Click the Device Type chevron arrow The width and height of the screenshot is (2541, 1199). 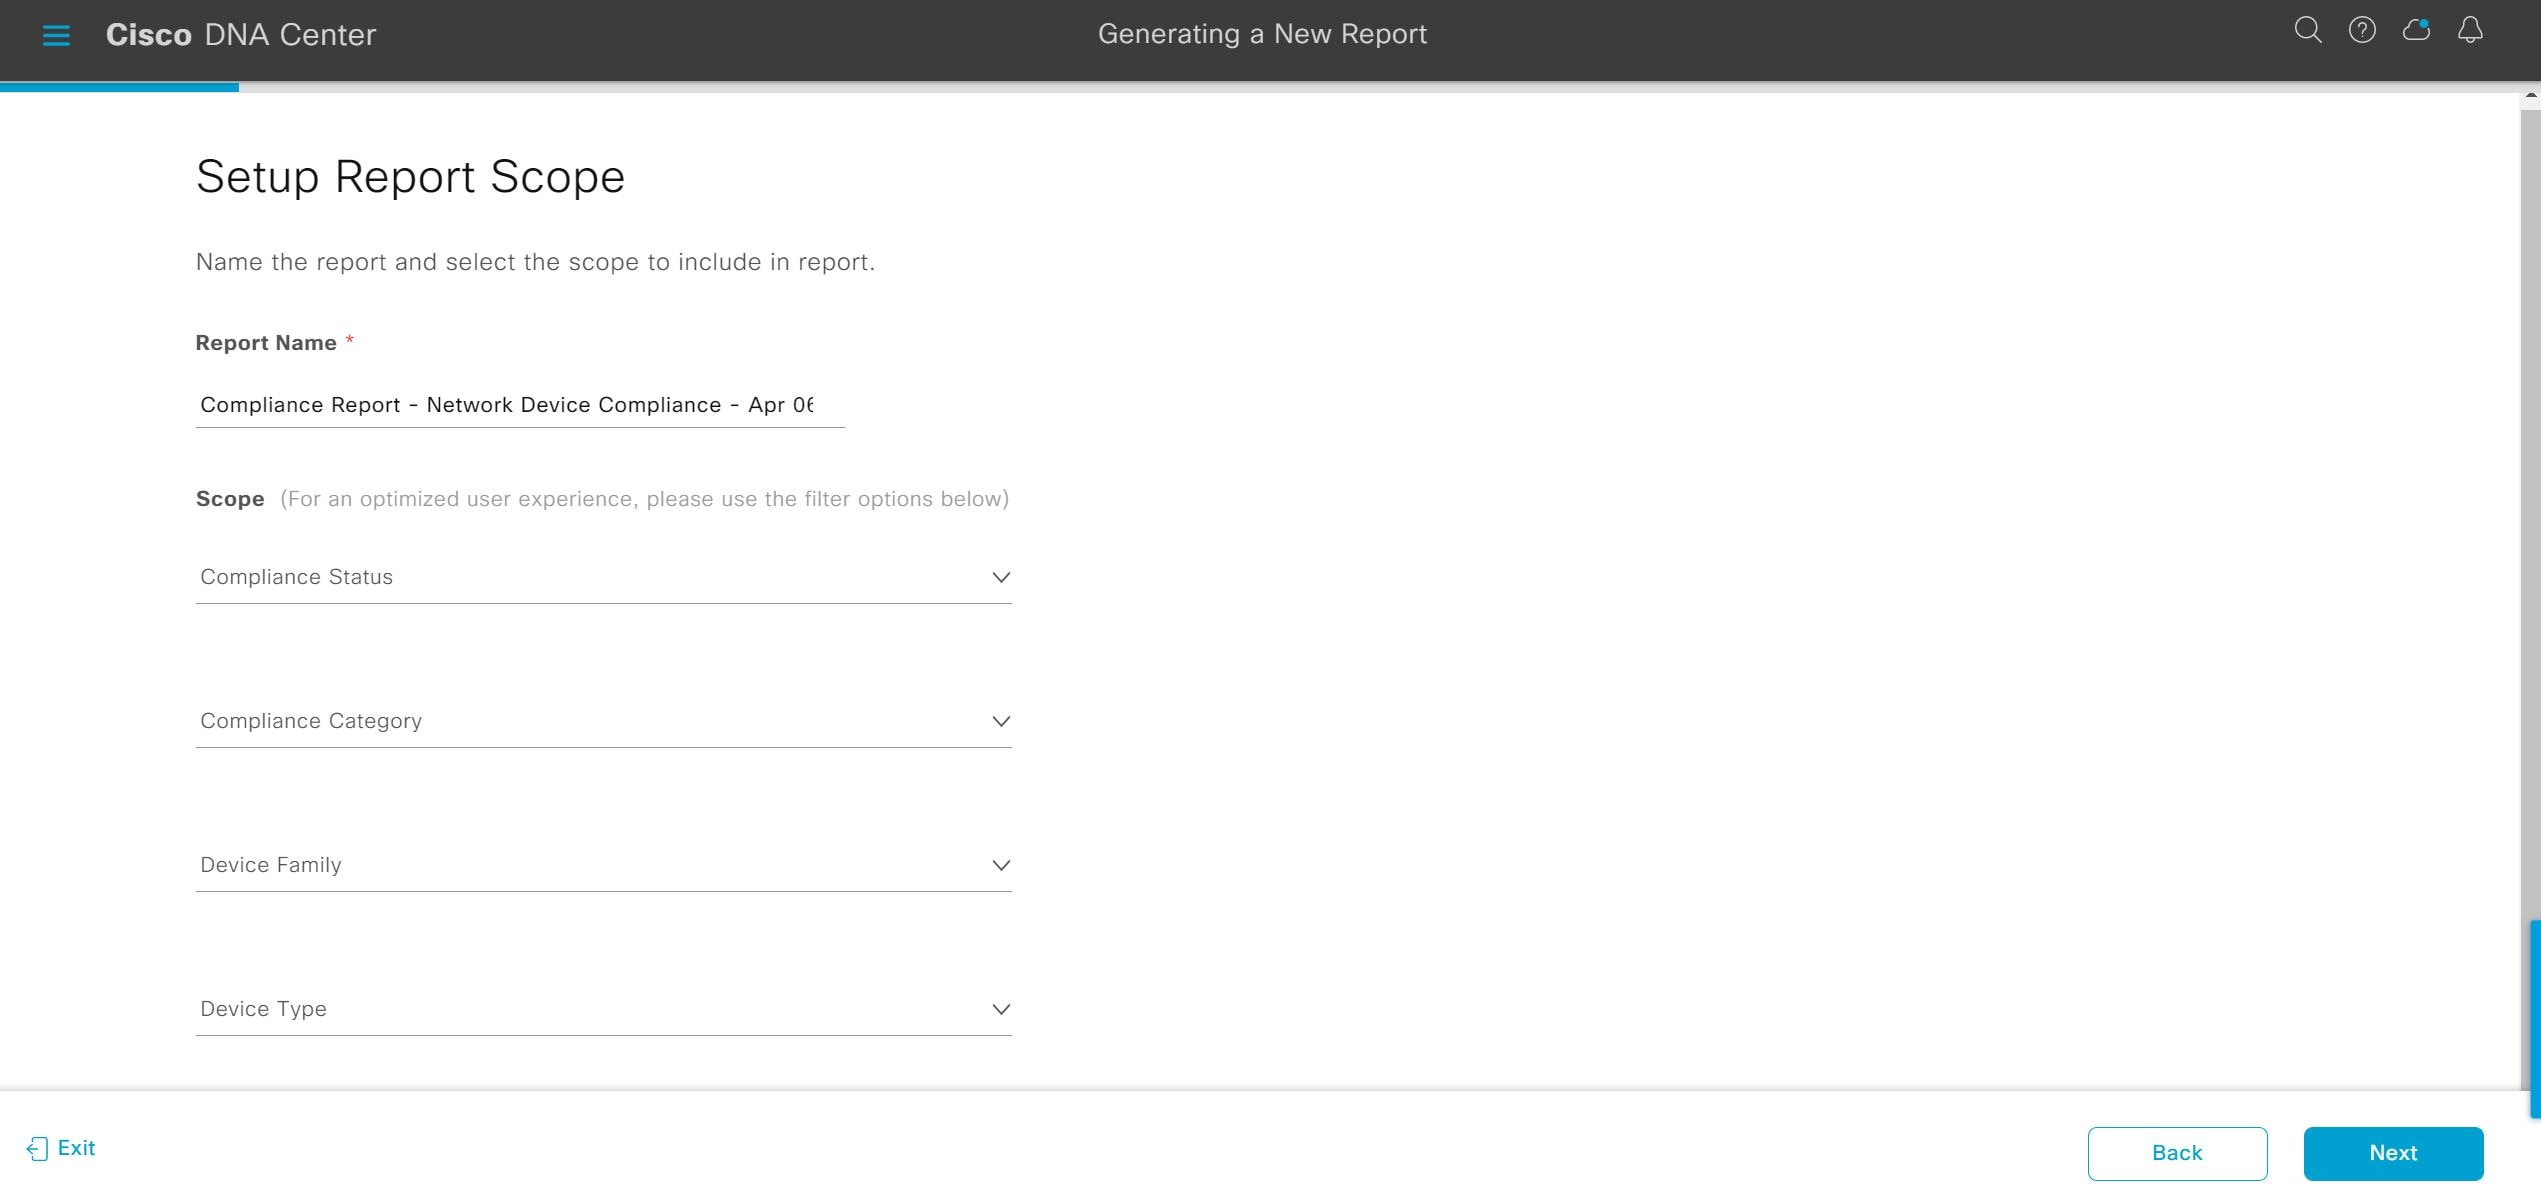coord(1000,1009)
